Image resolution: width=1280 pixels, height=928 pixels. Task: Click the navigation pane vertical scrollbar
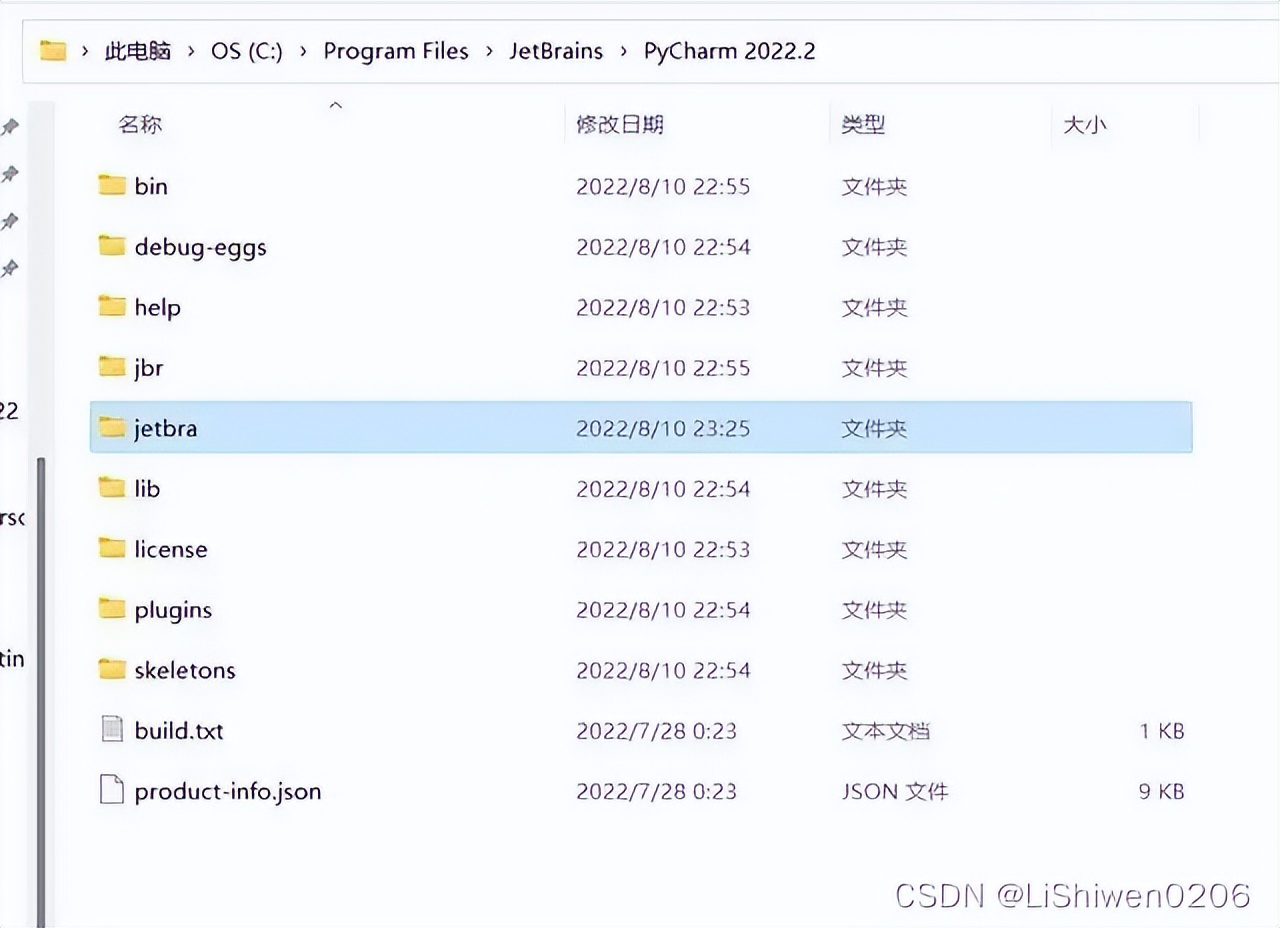pos(41,690)
